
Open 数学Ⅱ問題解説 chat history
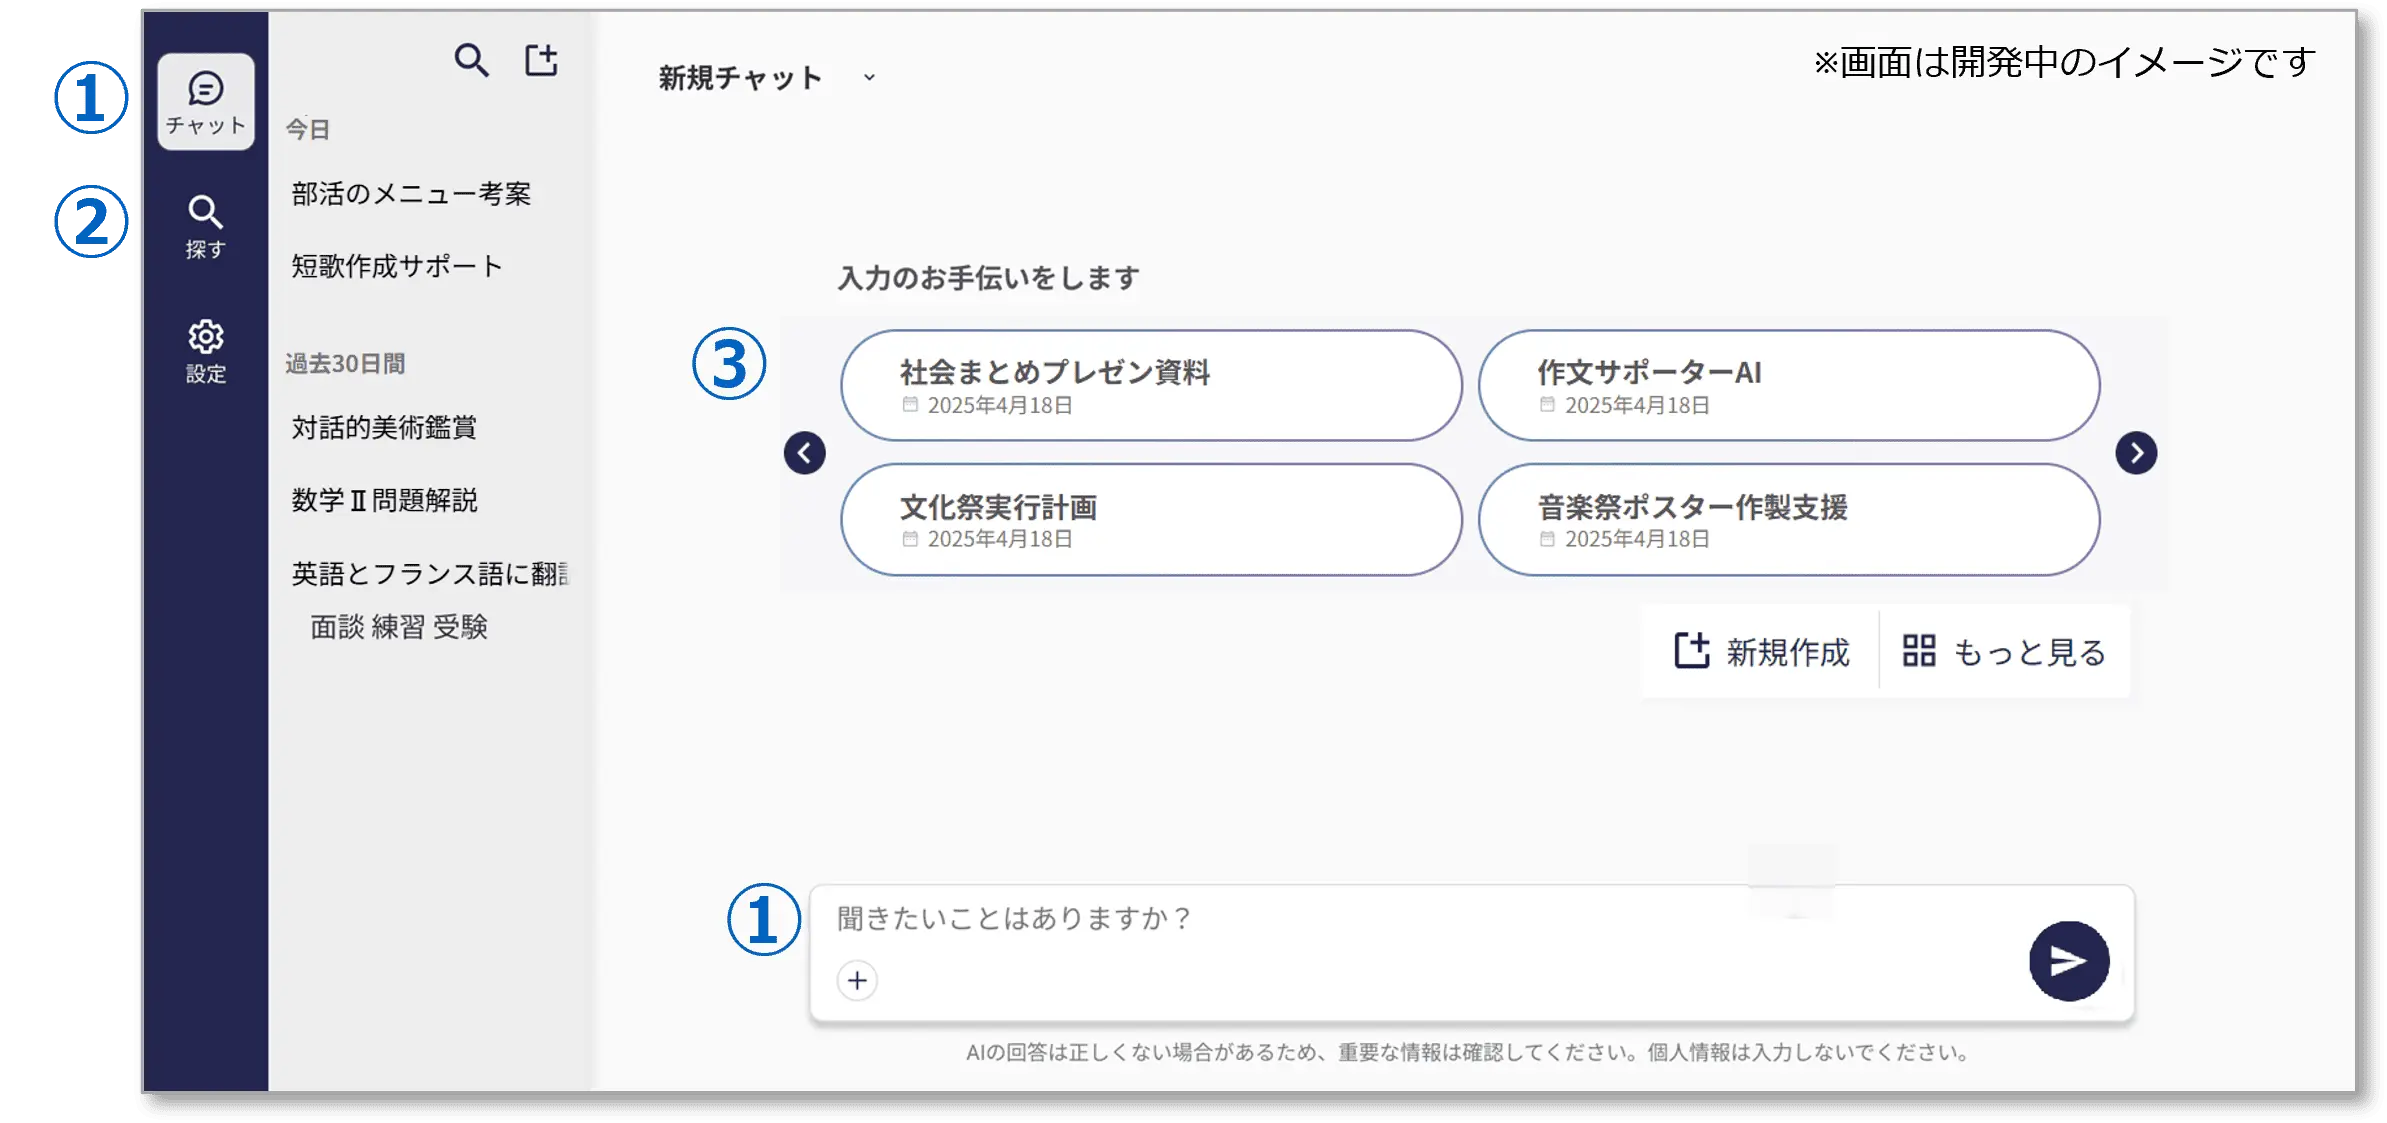384,500
